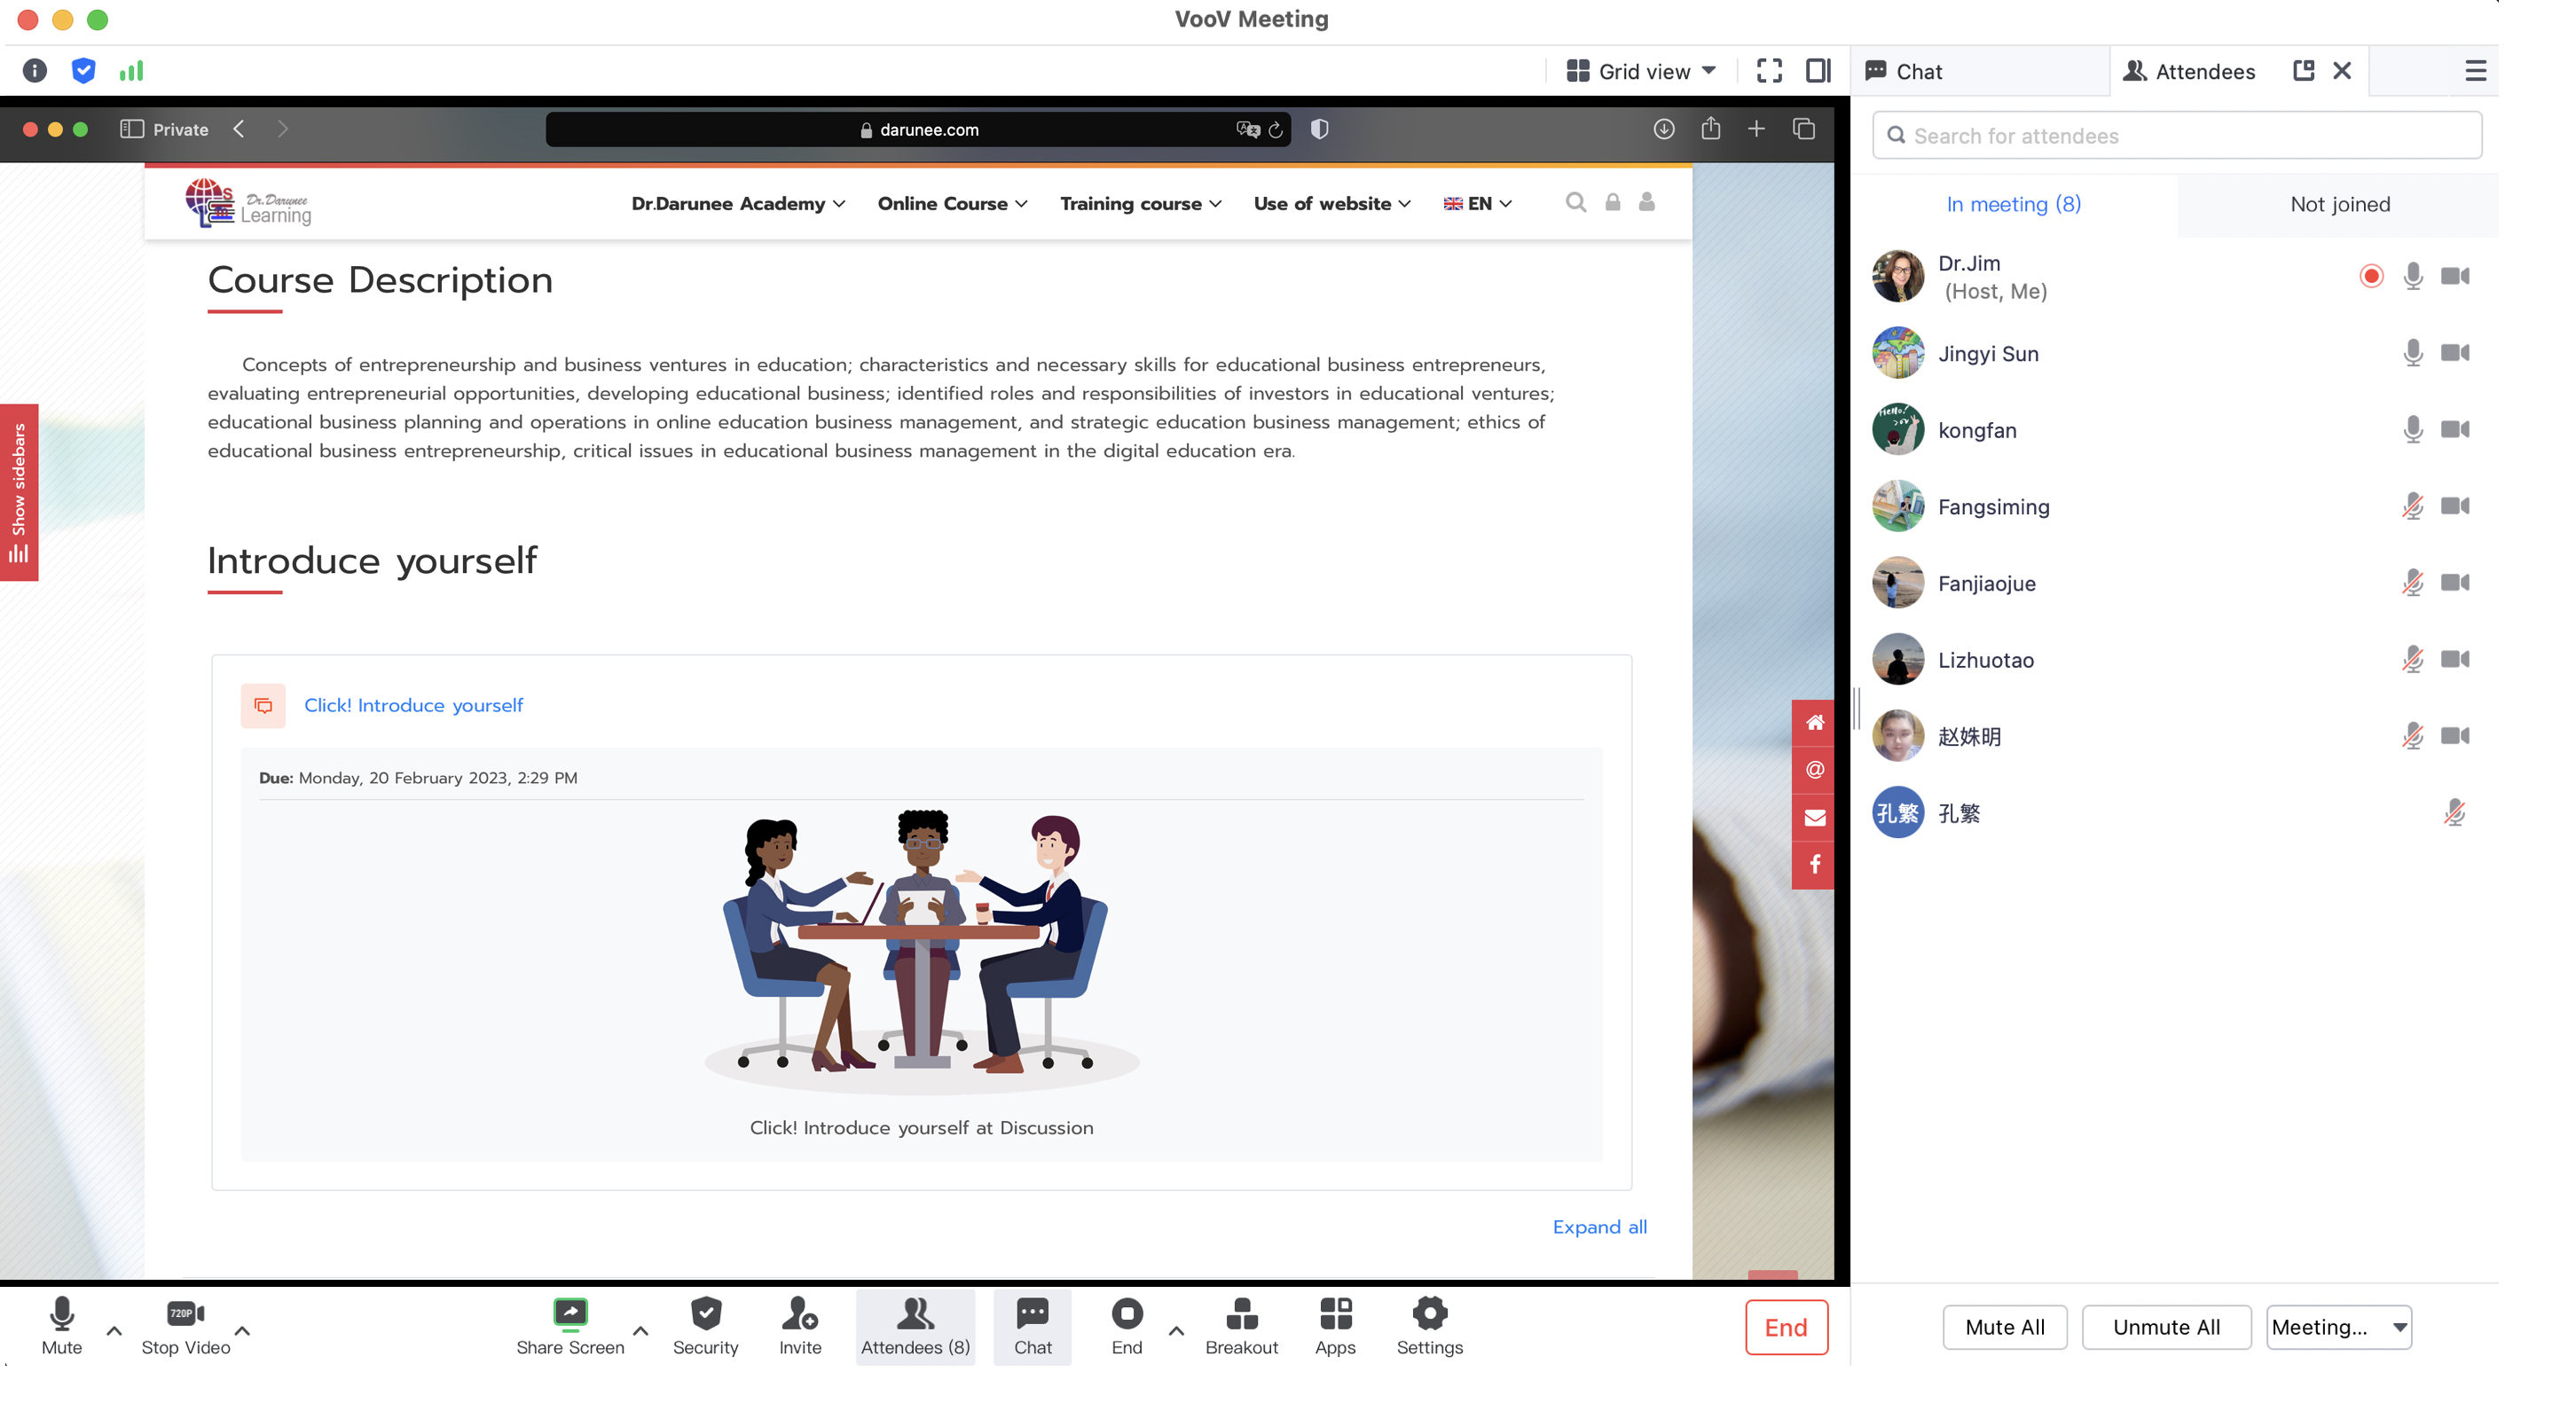
Task: Click Share Screen in toolbar
Action: click(x=570, y=1327)
